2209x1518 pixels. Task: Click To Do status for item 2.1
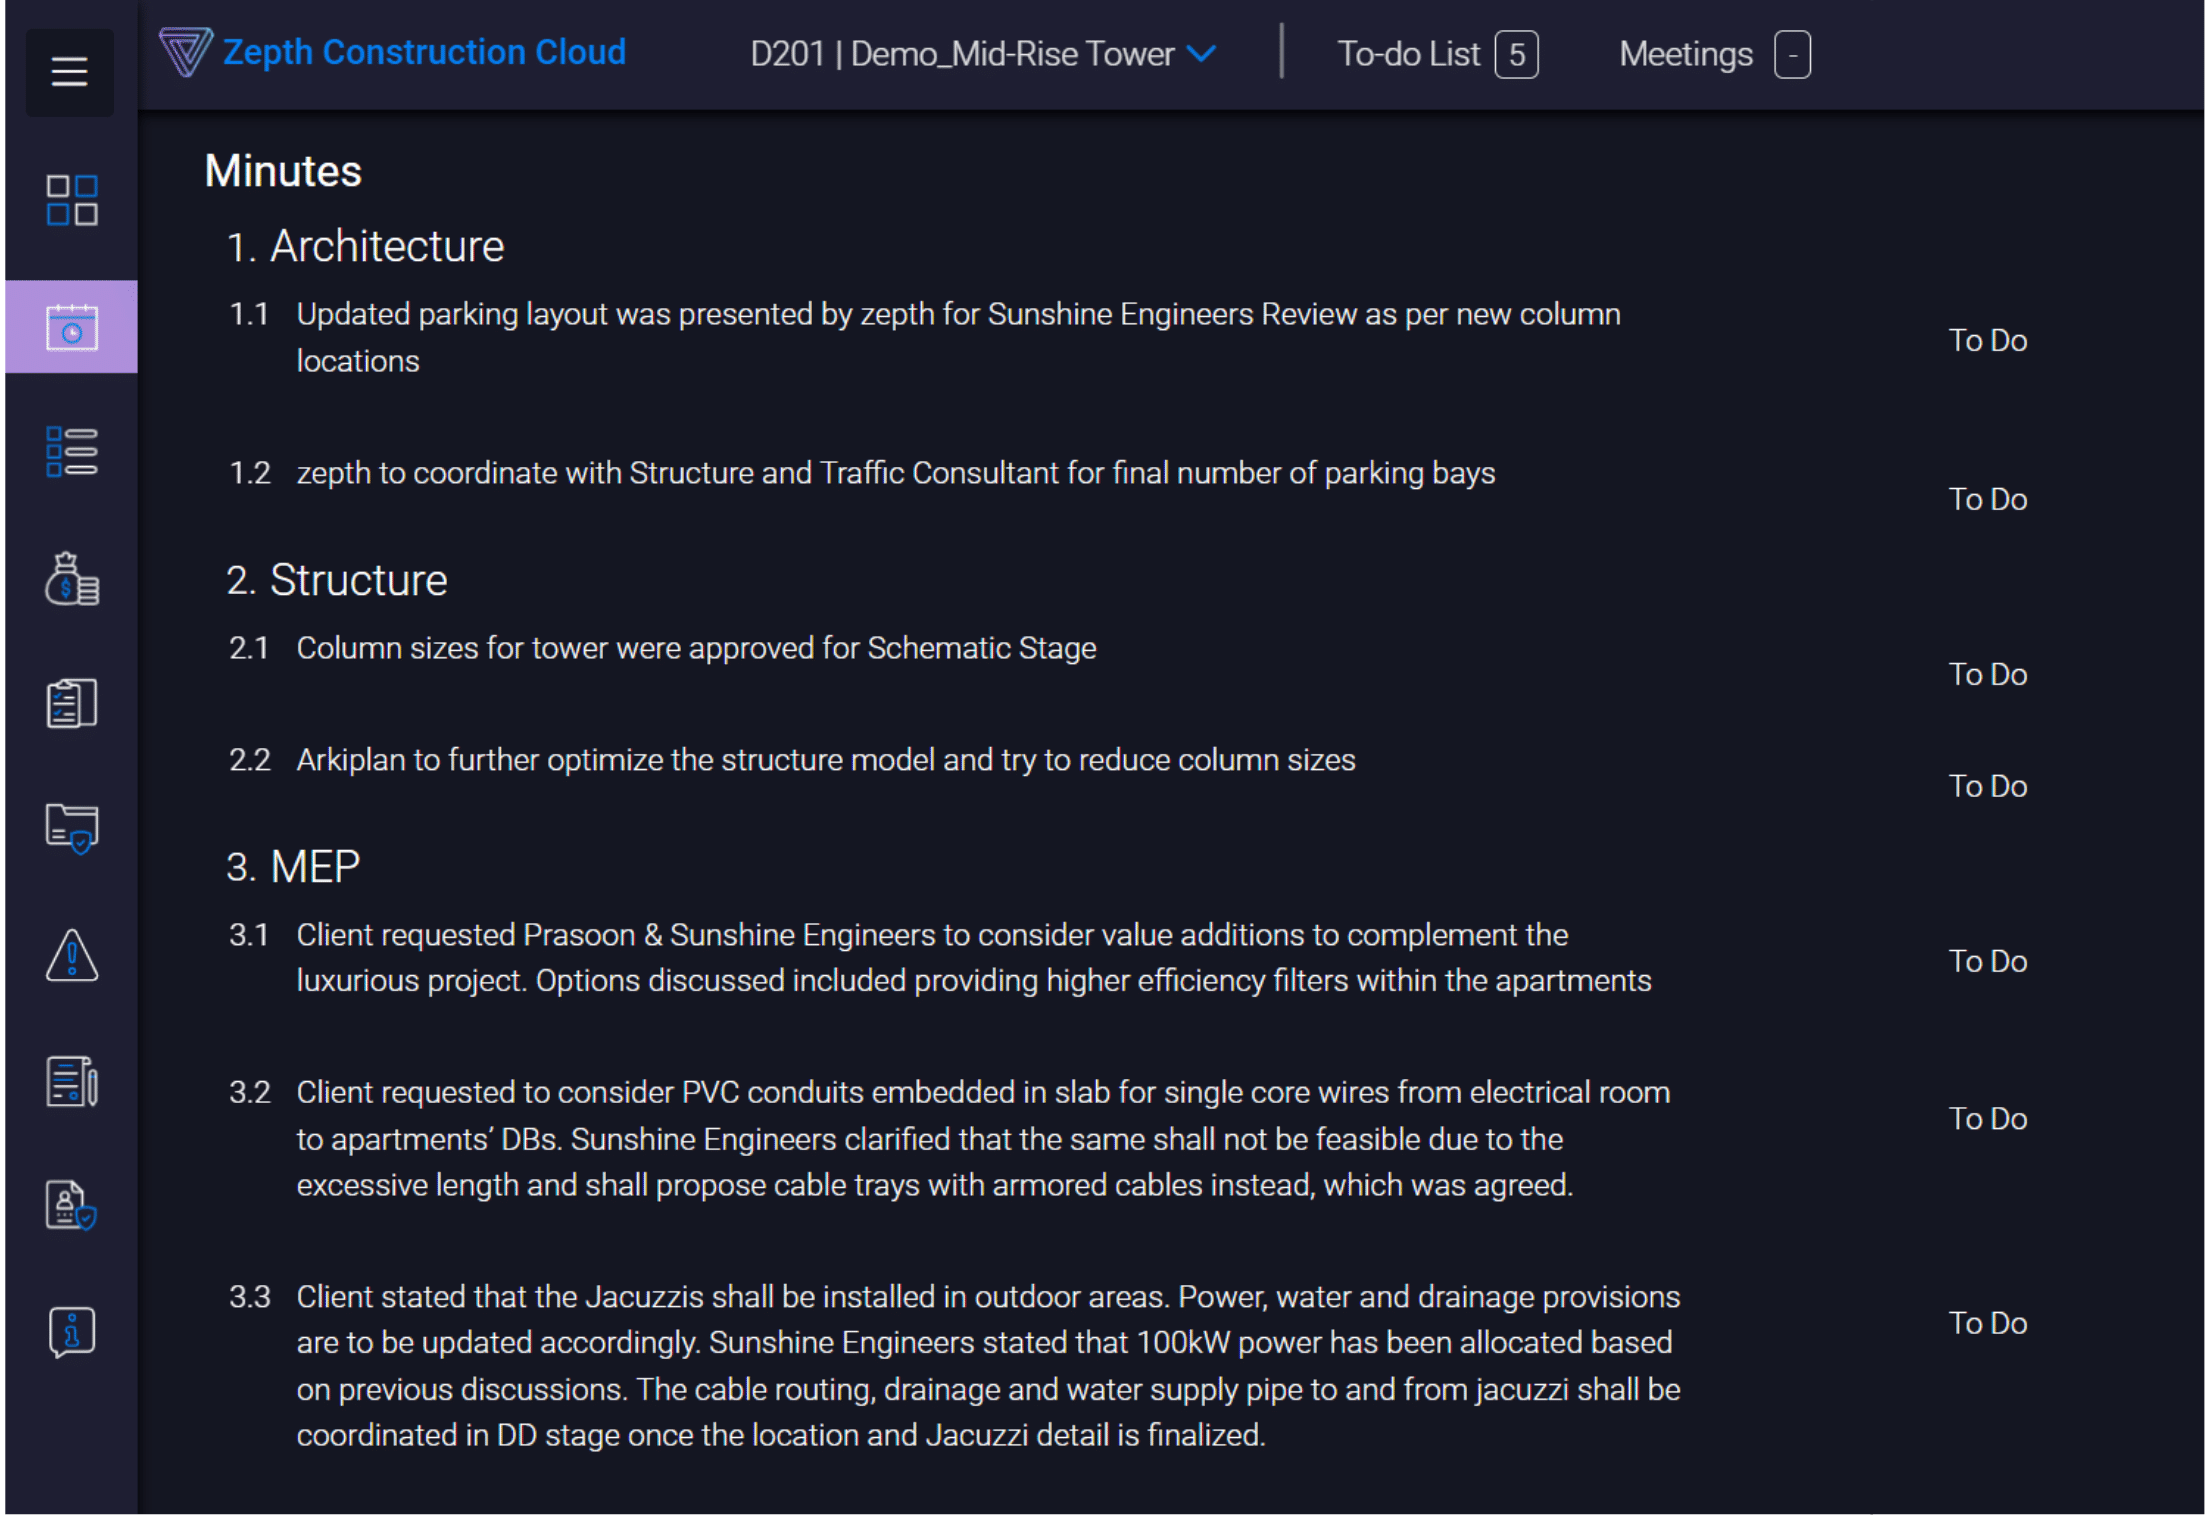pos(1987,675)
